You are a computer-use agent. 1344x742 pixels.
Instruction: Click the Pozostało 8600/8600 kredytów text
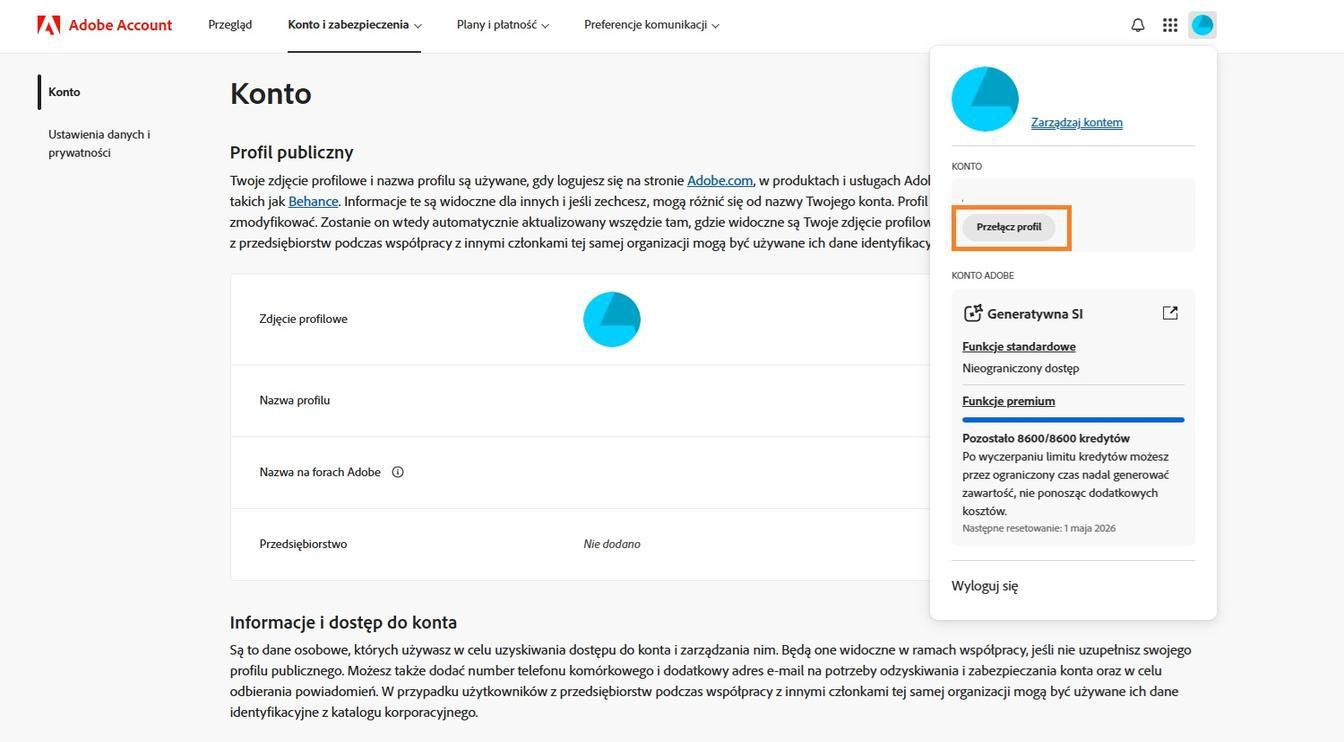(x=1046, y=438)
